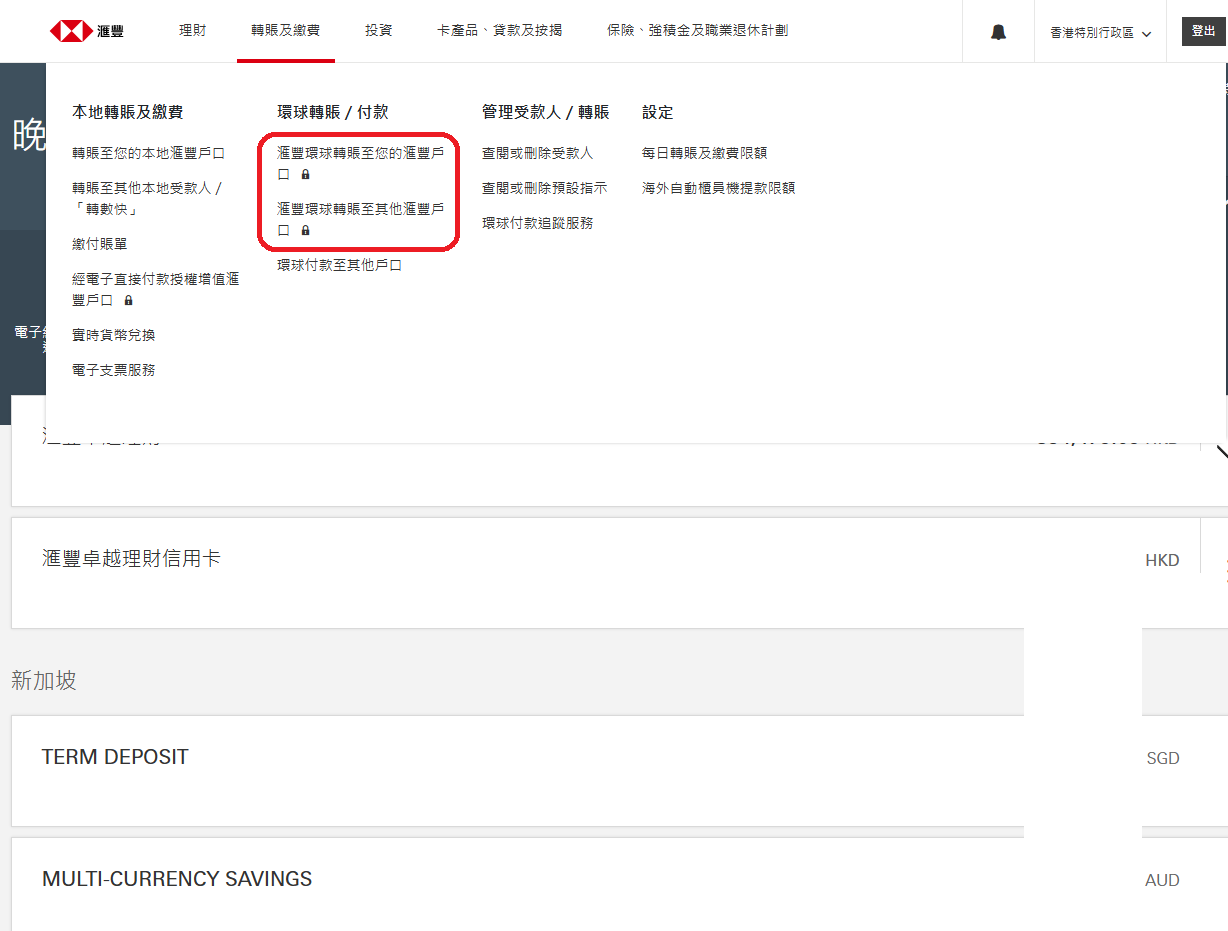Click the HKD currency label
This screenshot has width=1228, height=931.
[x=1162, y=561]
